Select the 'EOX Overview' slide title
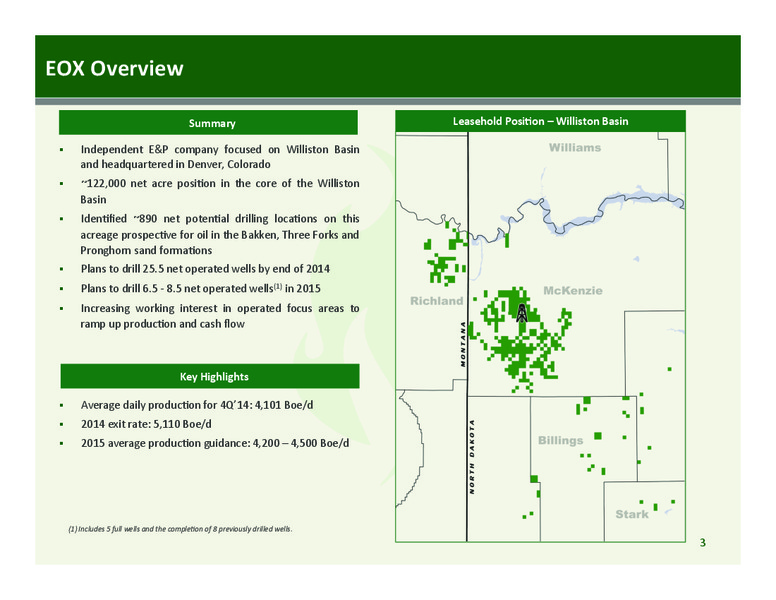The image size is (776, 600). tap(114, 68)
